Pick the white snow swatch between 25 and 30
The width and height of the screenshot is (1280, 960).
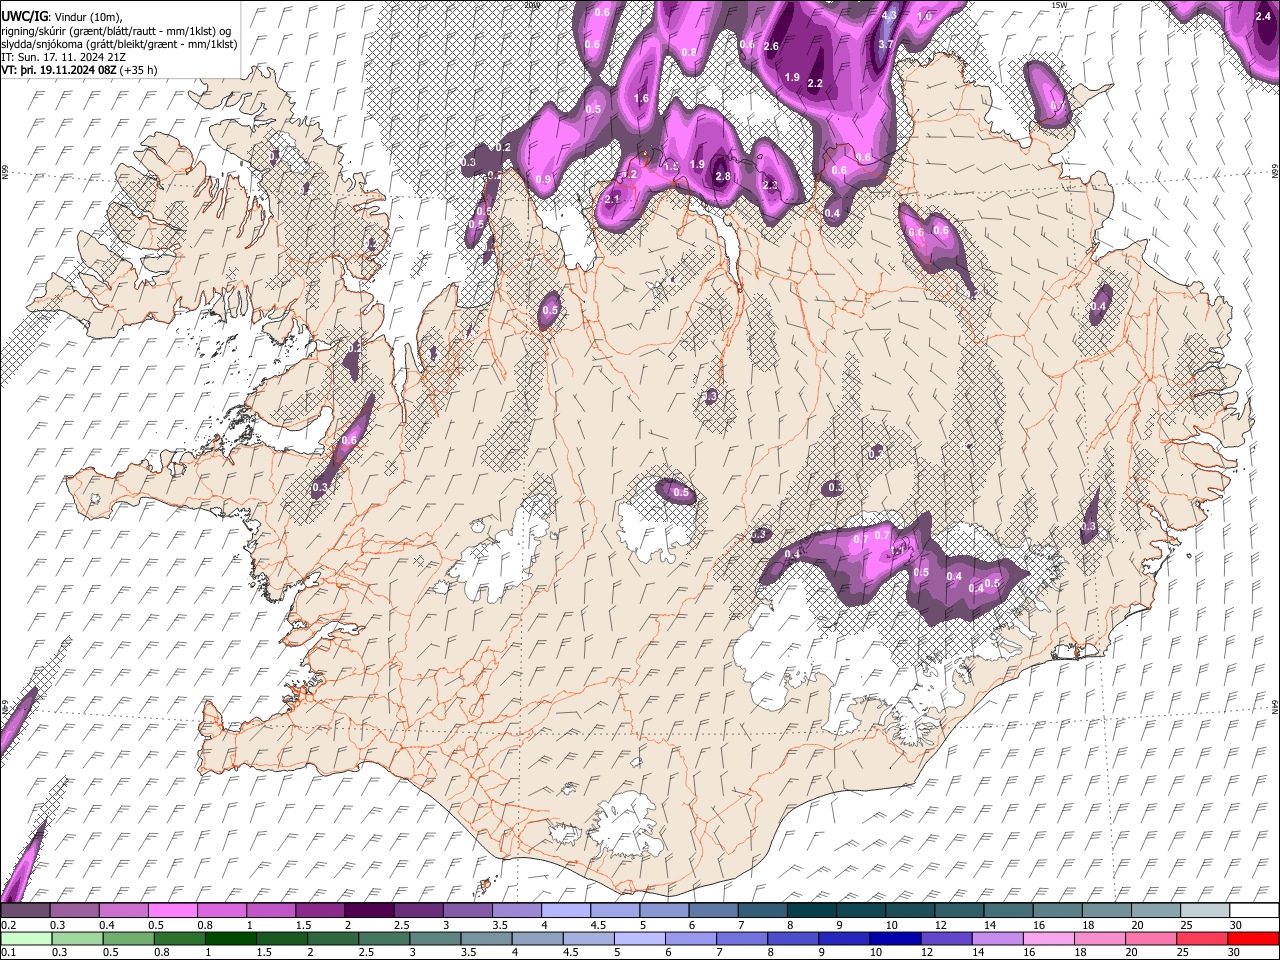(1205, 911)
